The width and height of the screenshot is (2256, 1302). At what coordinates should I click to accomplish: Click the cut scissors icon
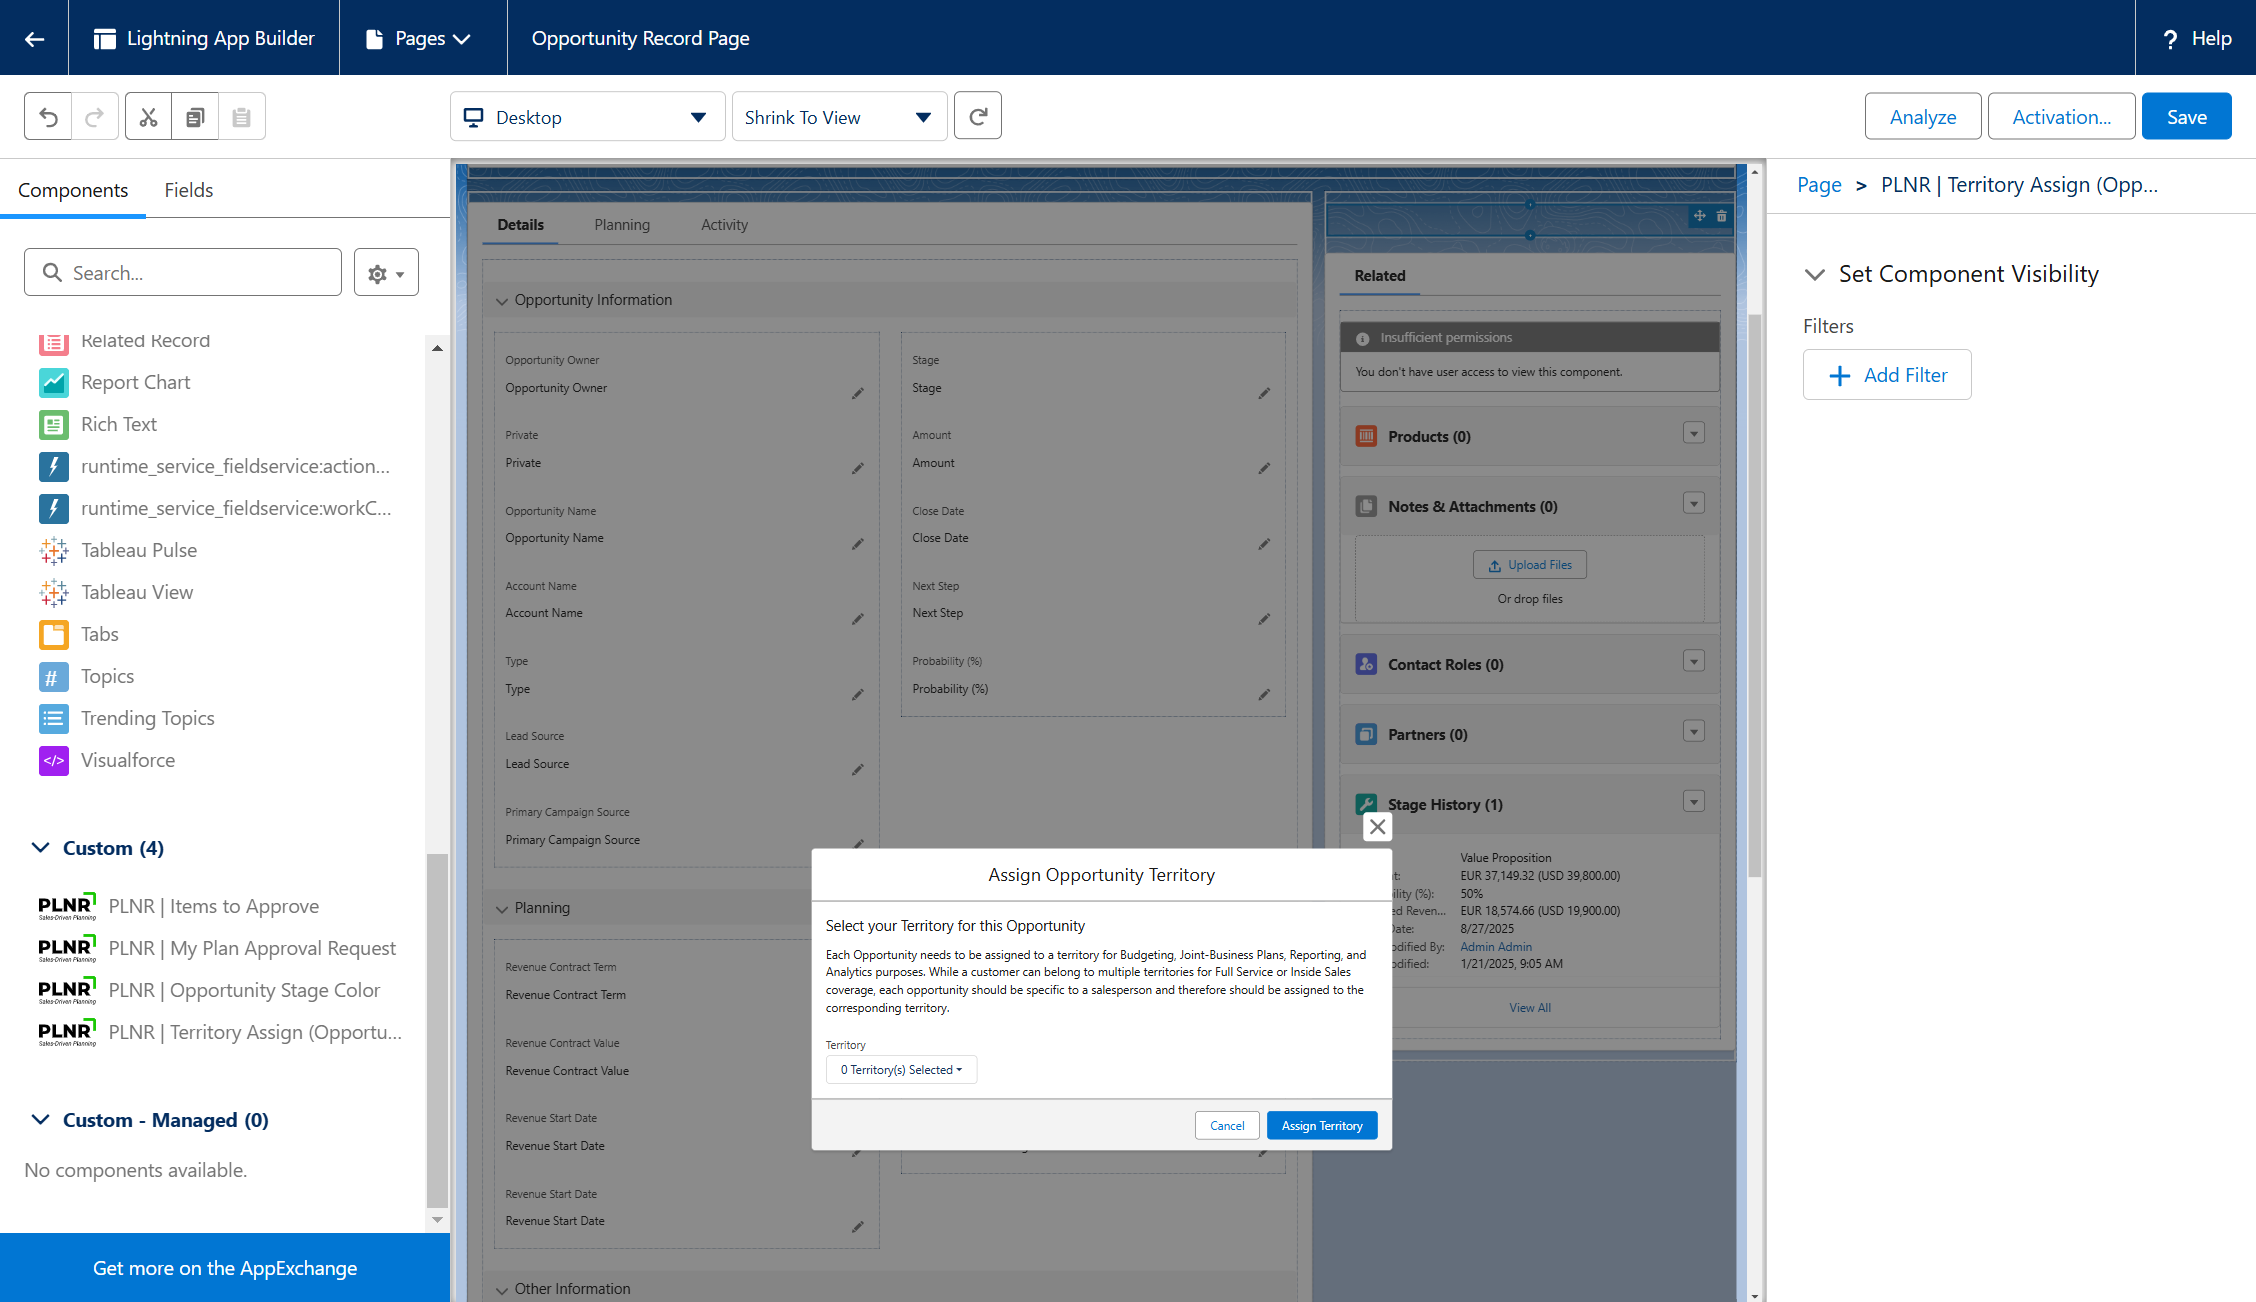point(148,117)
